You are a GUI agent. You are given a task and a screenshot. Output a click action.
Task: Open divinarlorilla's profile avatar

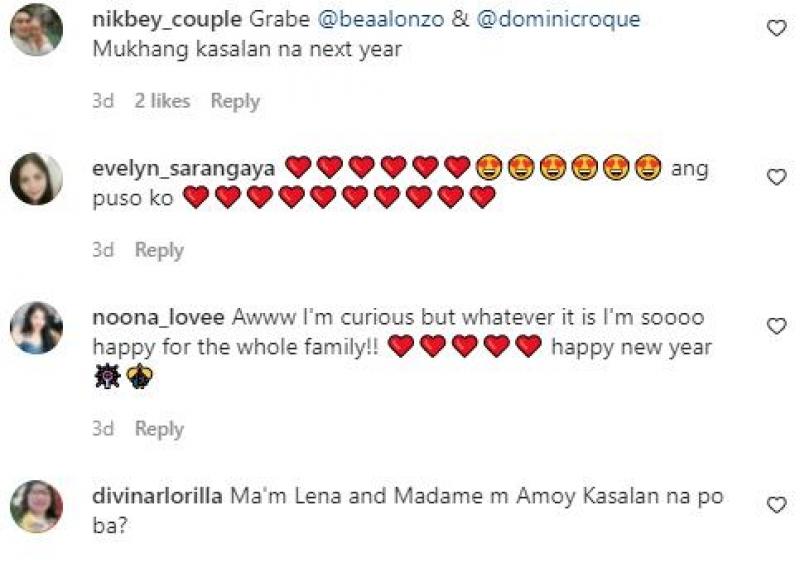(36, 507)
